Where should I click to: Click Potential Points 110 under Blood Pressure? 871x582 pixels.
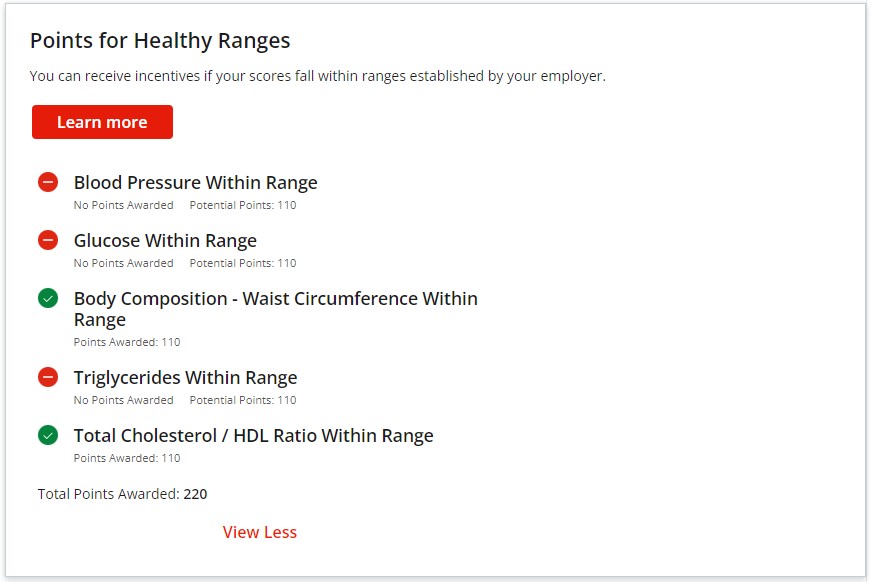[243, 205]
